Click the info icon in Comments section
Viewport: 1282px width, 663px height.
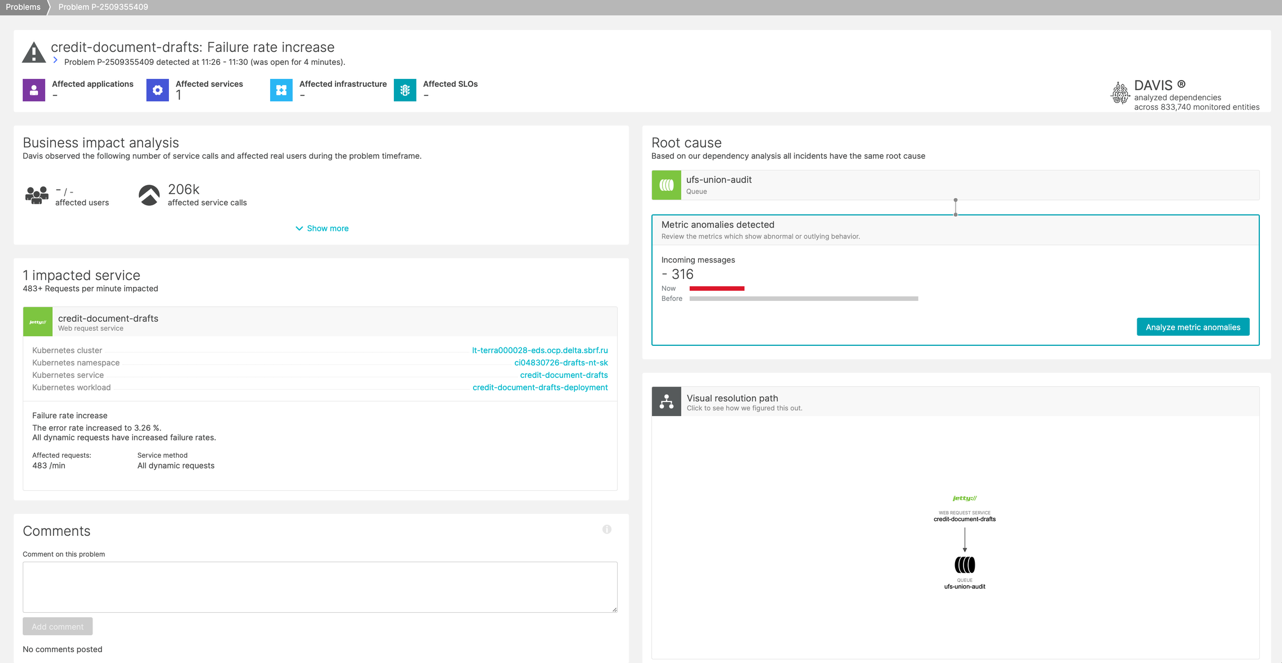(606, 529)
